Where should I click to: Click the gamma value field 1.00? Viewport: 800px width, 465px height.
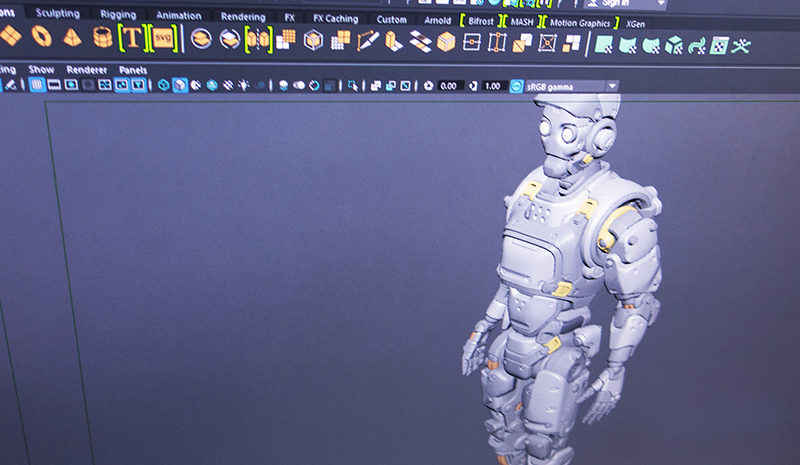click(x=493, y=86)
